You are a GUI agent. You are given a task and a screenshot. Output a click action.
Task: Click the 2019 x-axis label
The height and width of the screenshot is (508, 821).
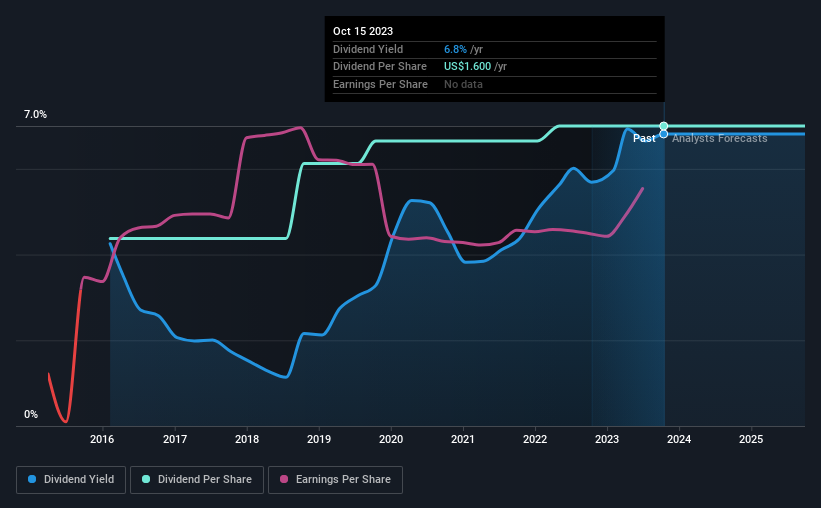(x=319, y=439)
